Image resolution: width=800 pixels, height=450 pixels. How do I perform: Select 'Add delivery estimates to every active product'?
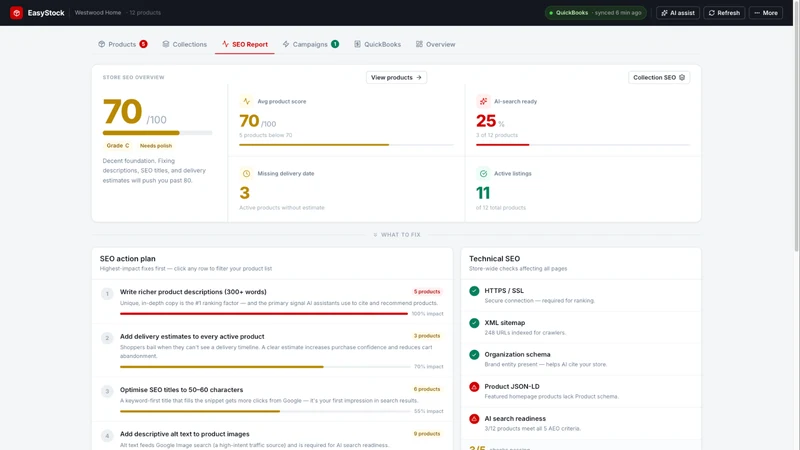[x=272, y=351]
